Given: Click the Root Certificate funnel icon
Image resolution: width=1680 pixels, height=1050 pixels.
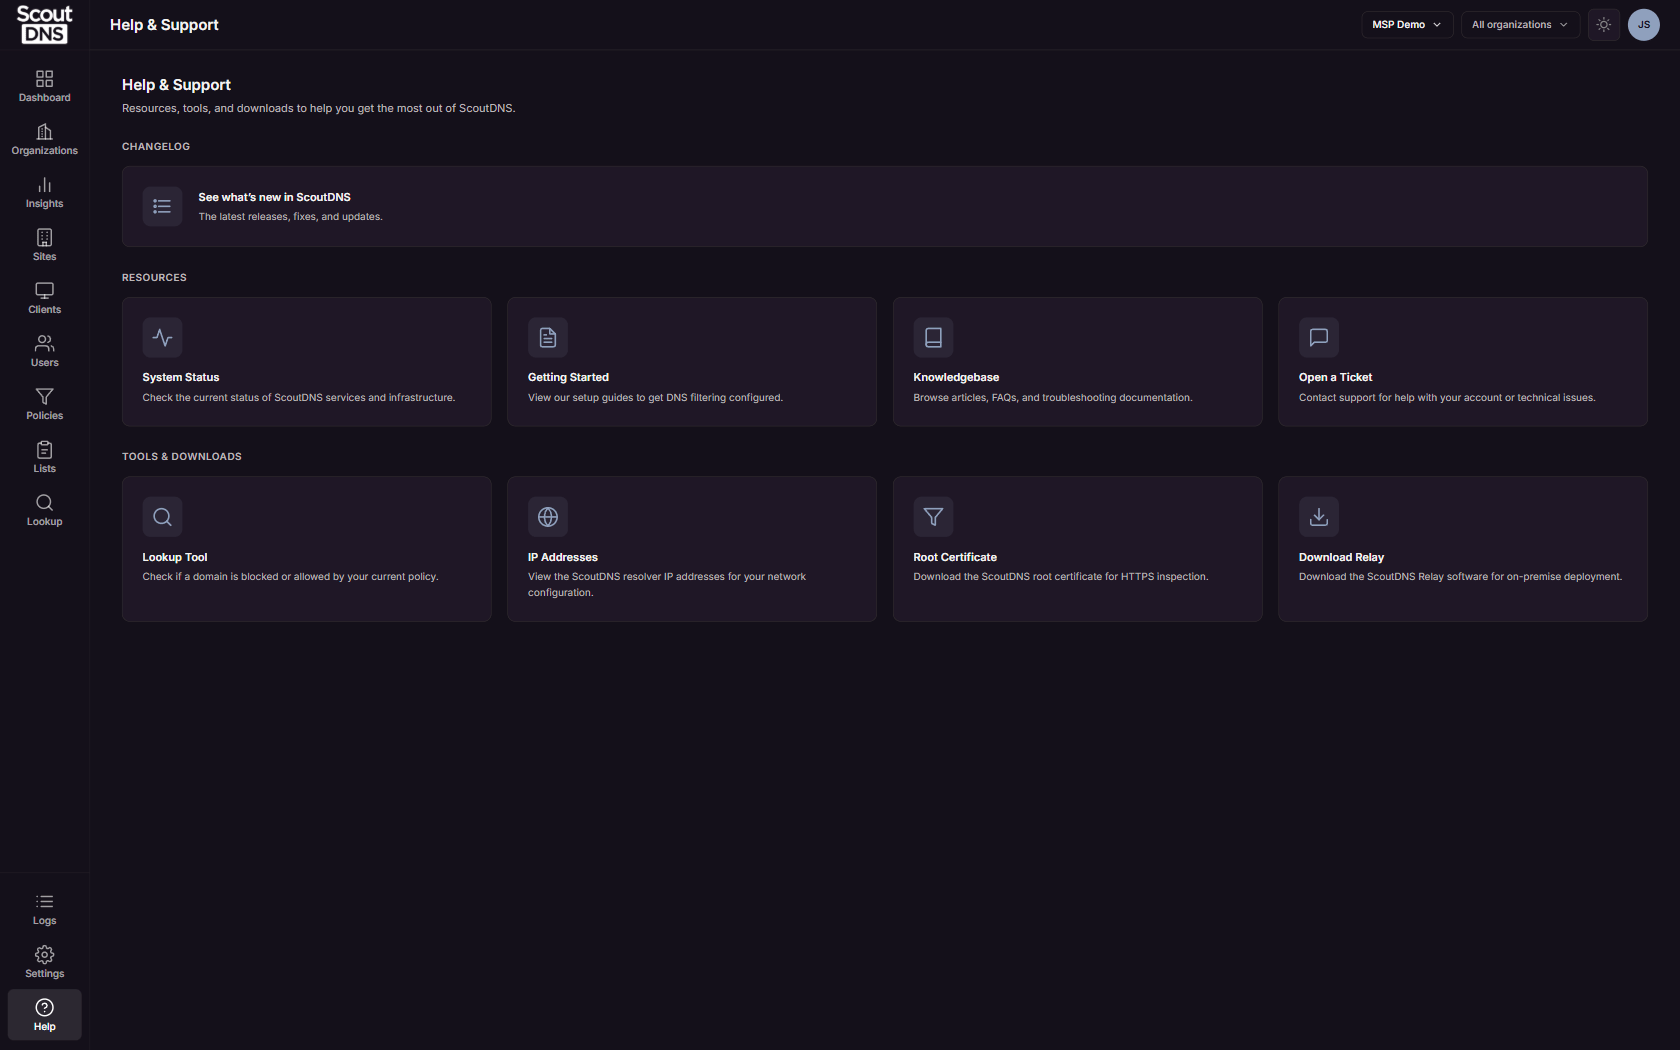Looking at the screenshot, I should (933, 517).
